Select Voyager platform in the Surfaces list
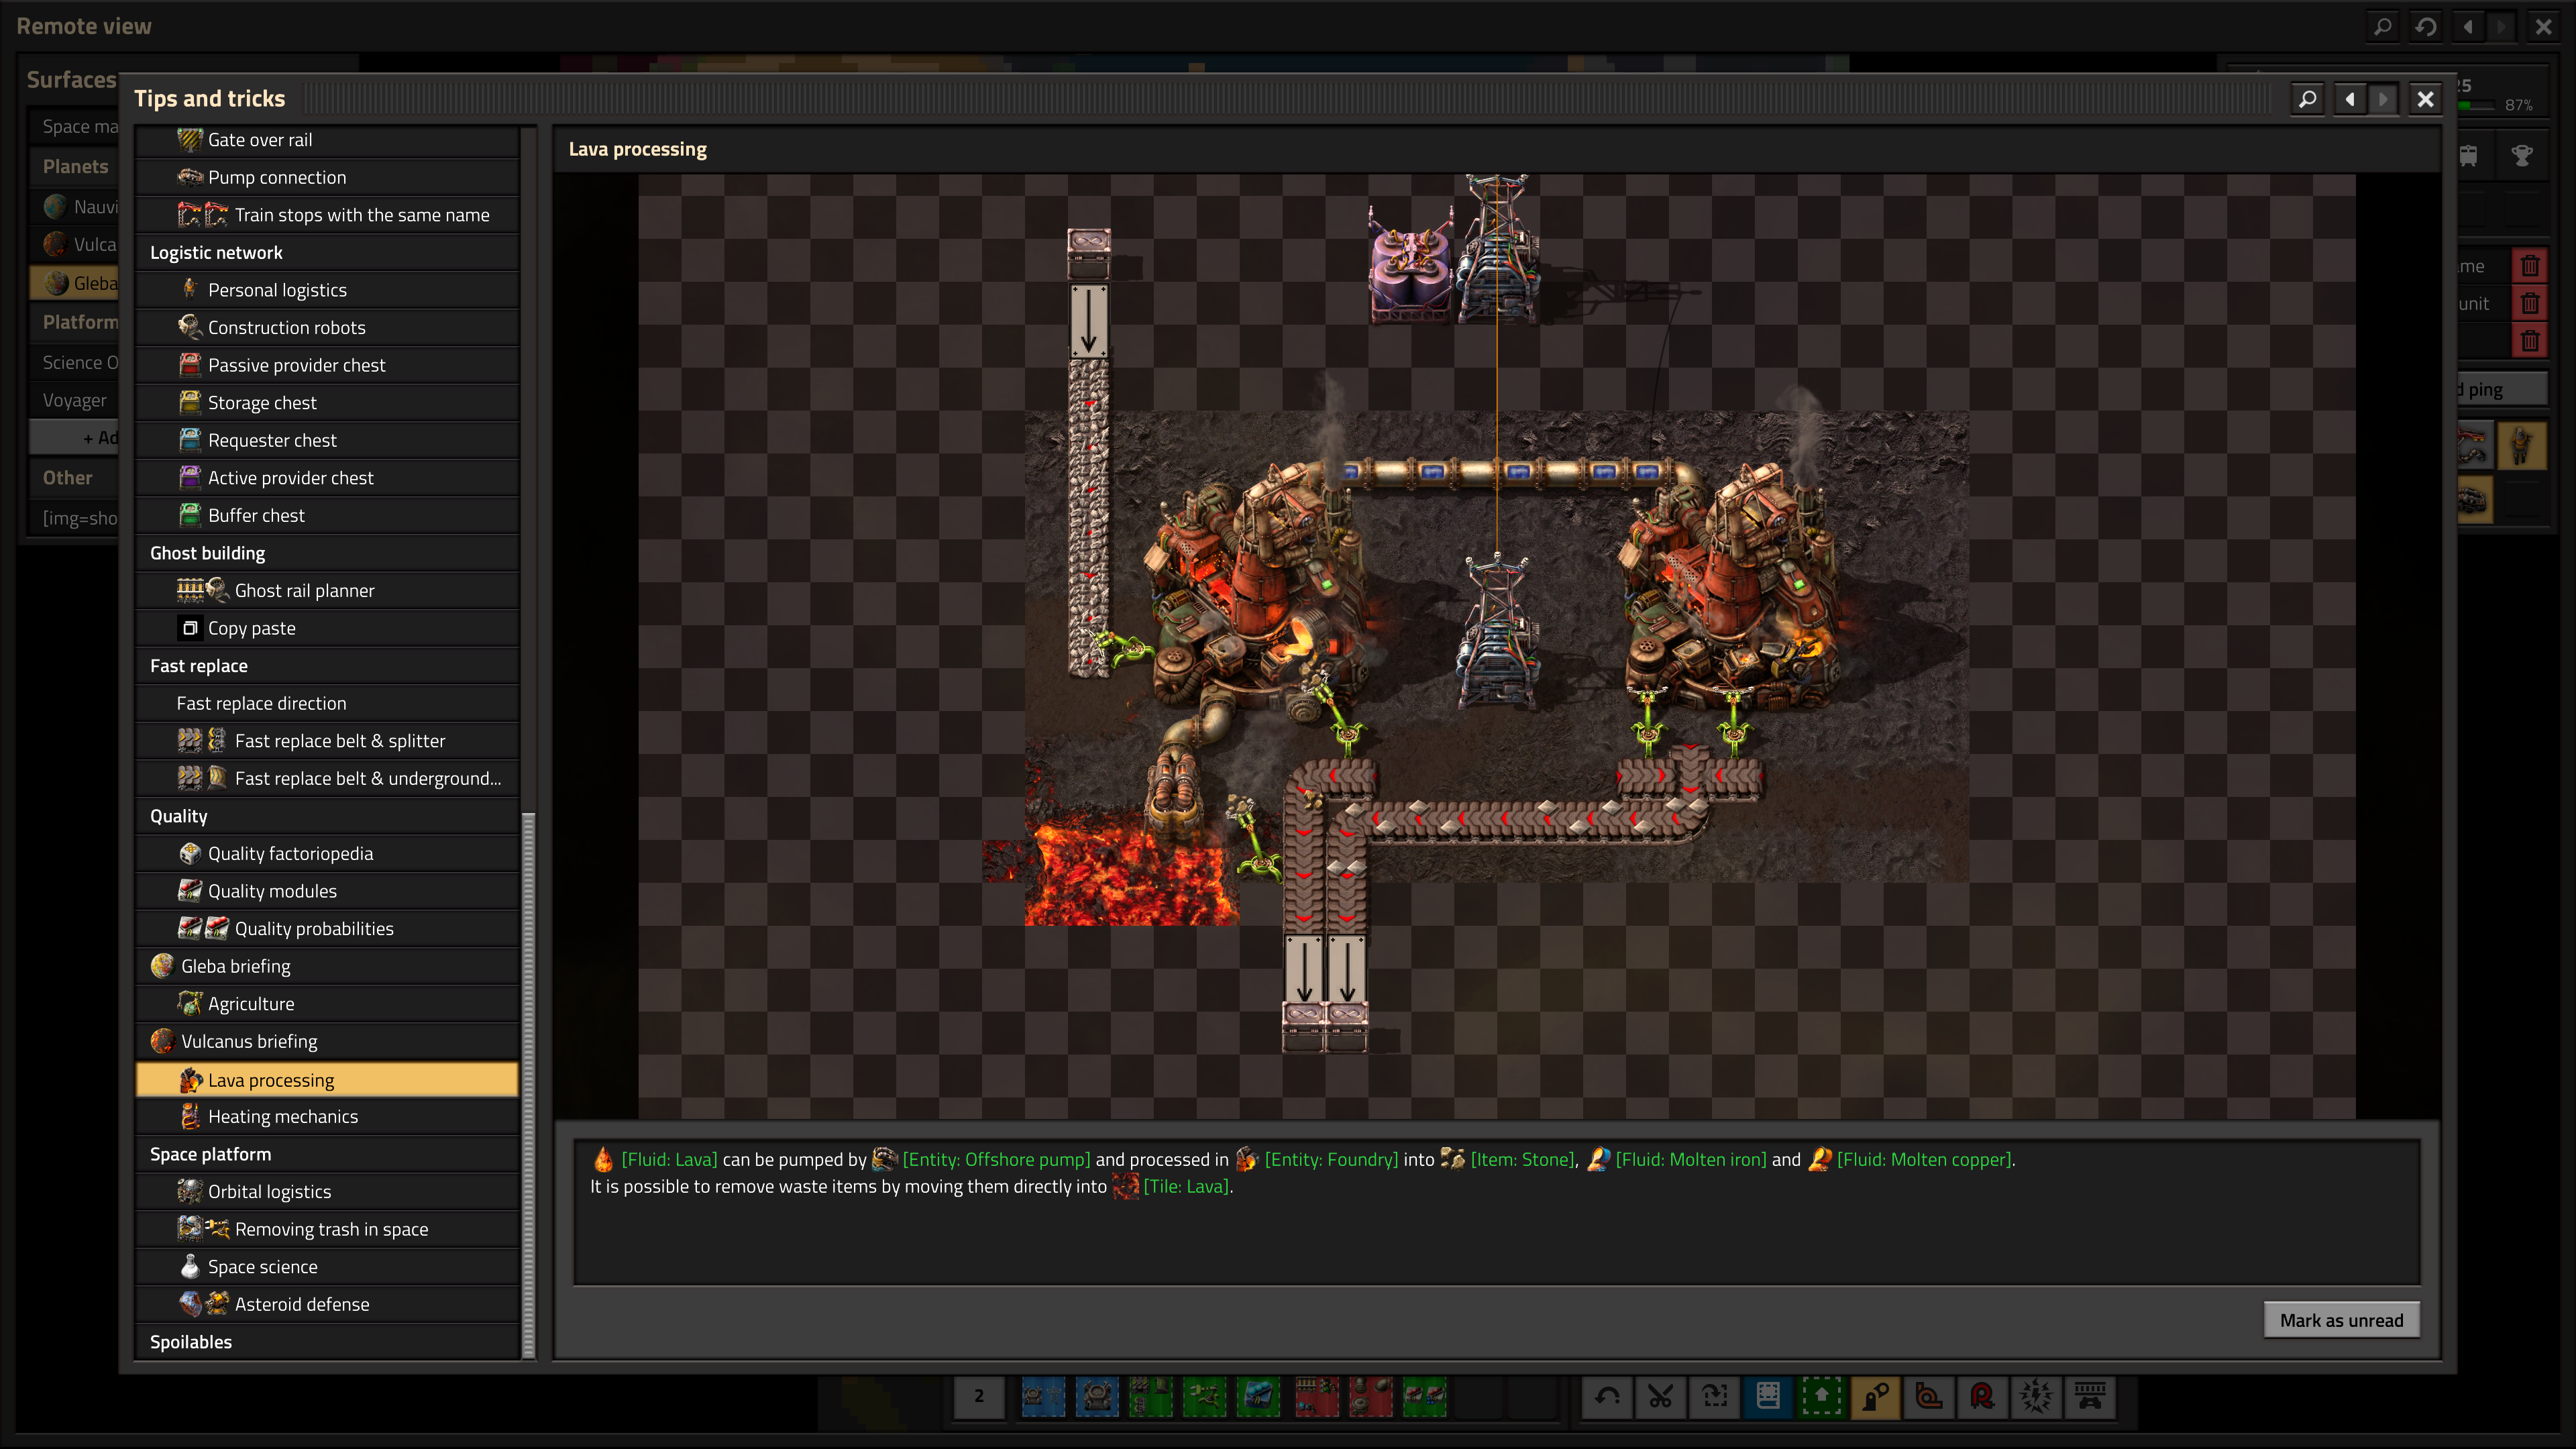 75,400
